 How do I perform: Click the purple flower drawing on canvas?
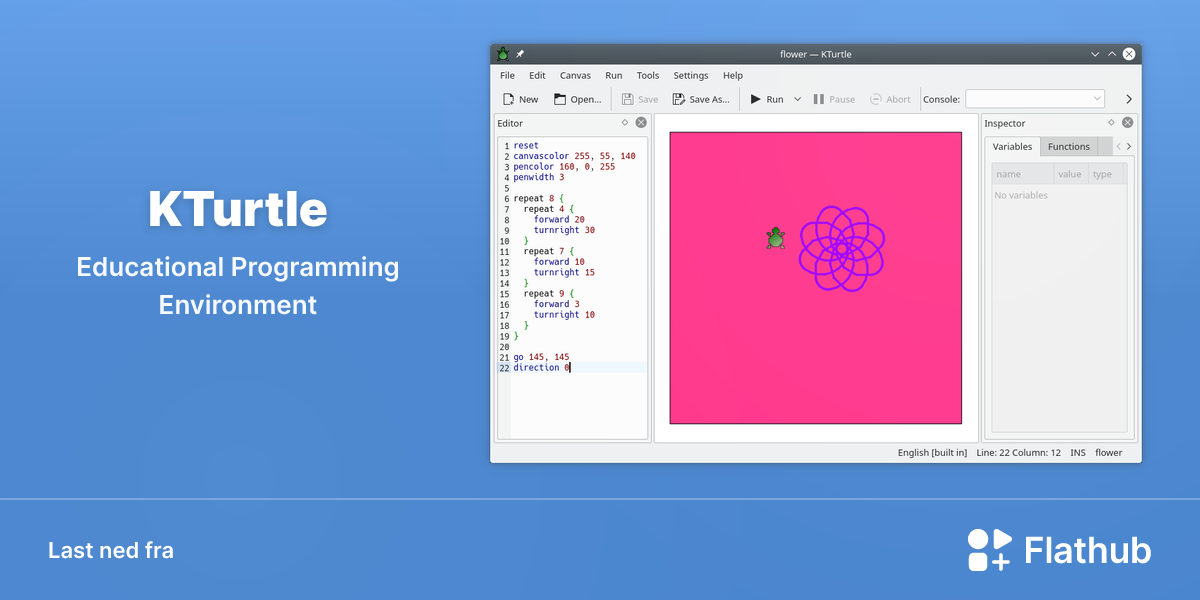(841, 249)
